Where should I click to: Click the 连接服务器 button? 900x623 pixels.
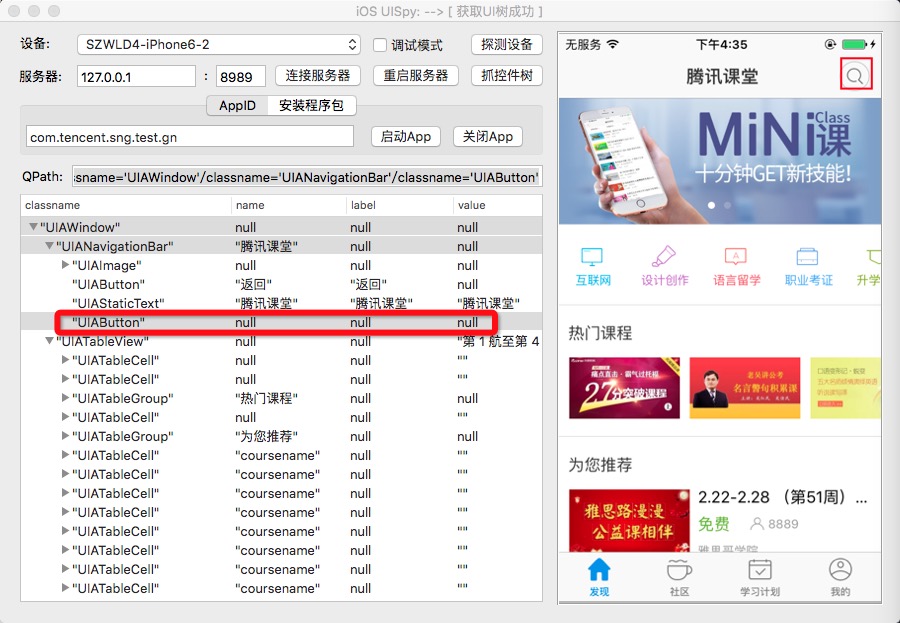point(318,76)
